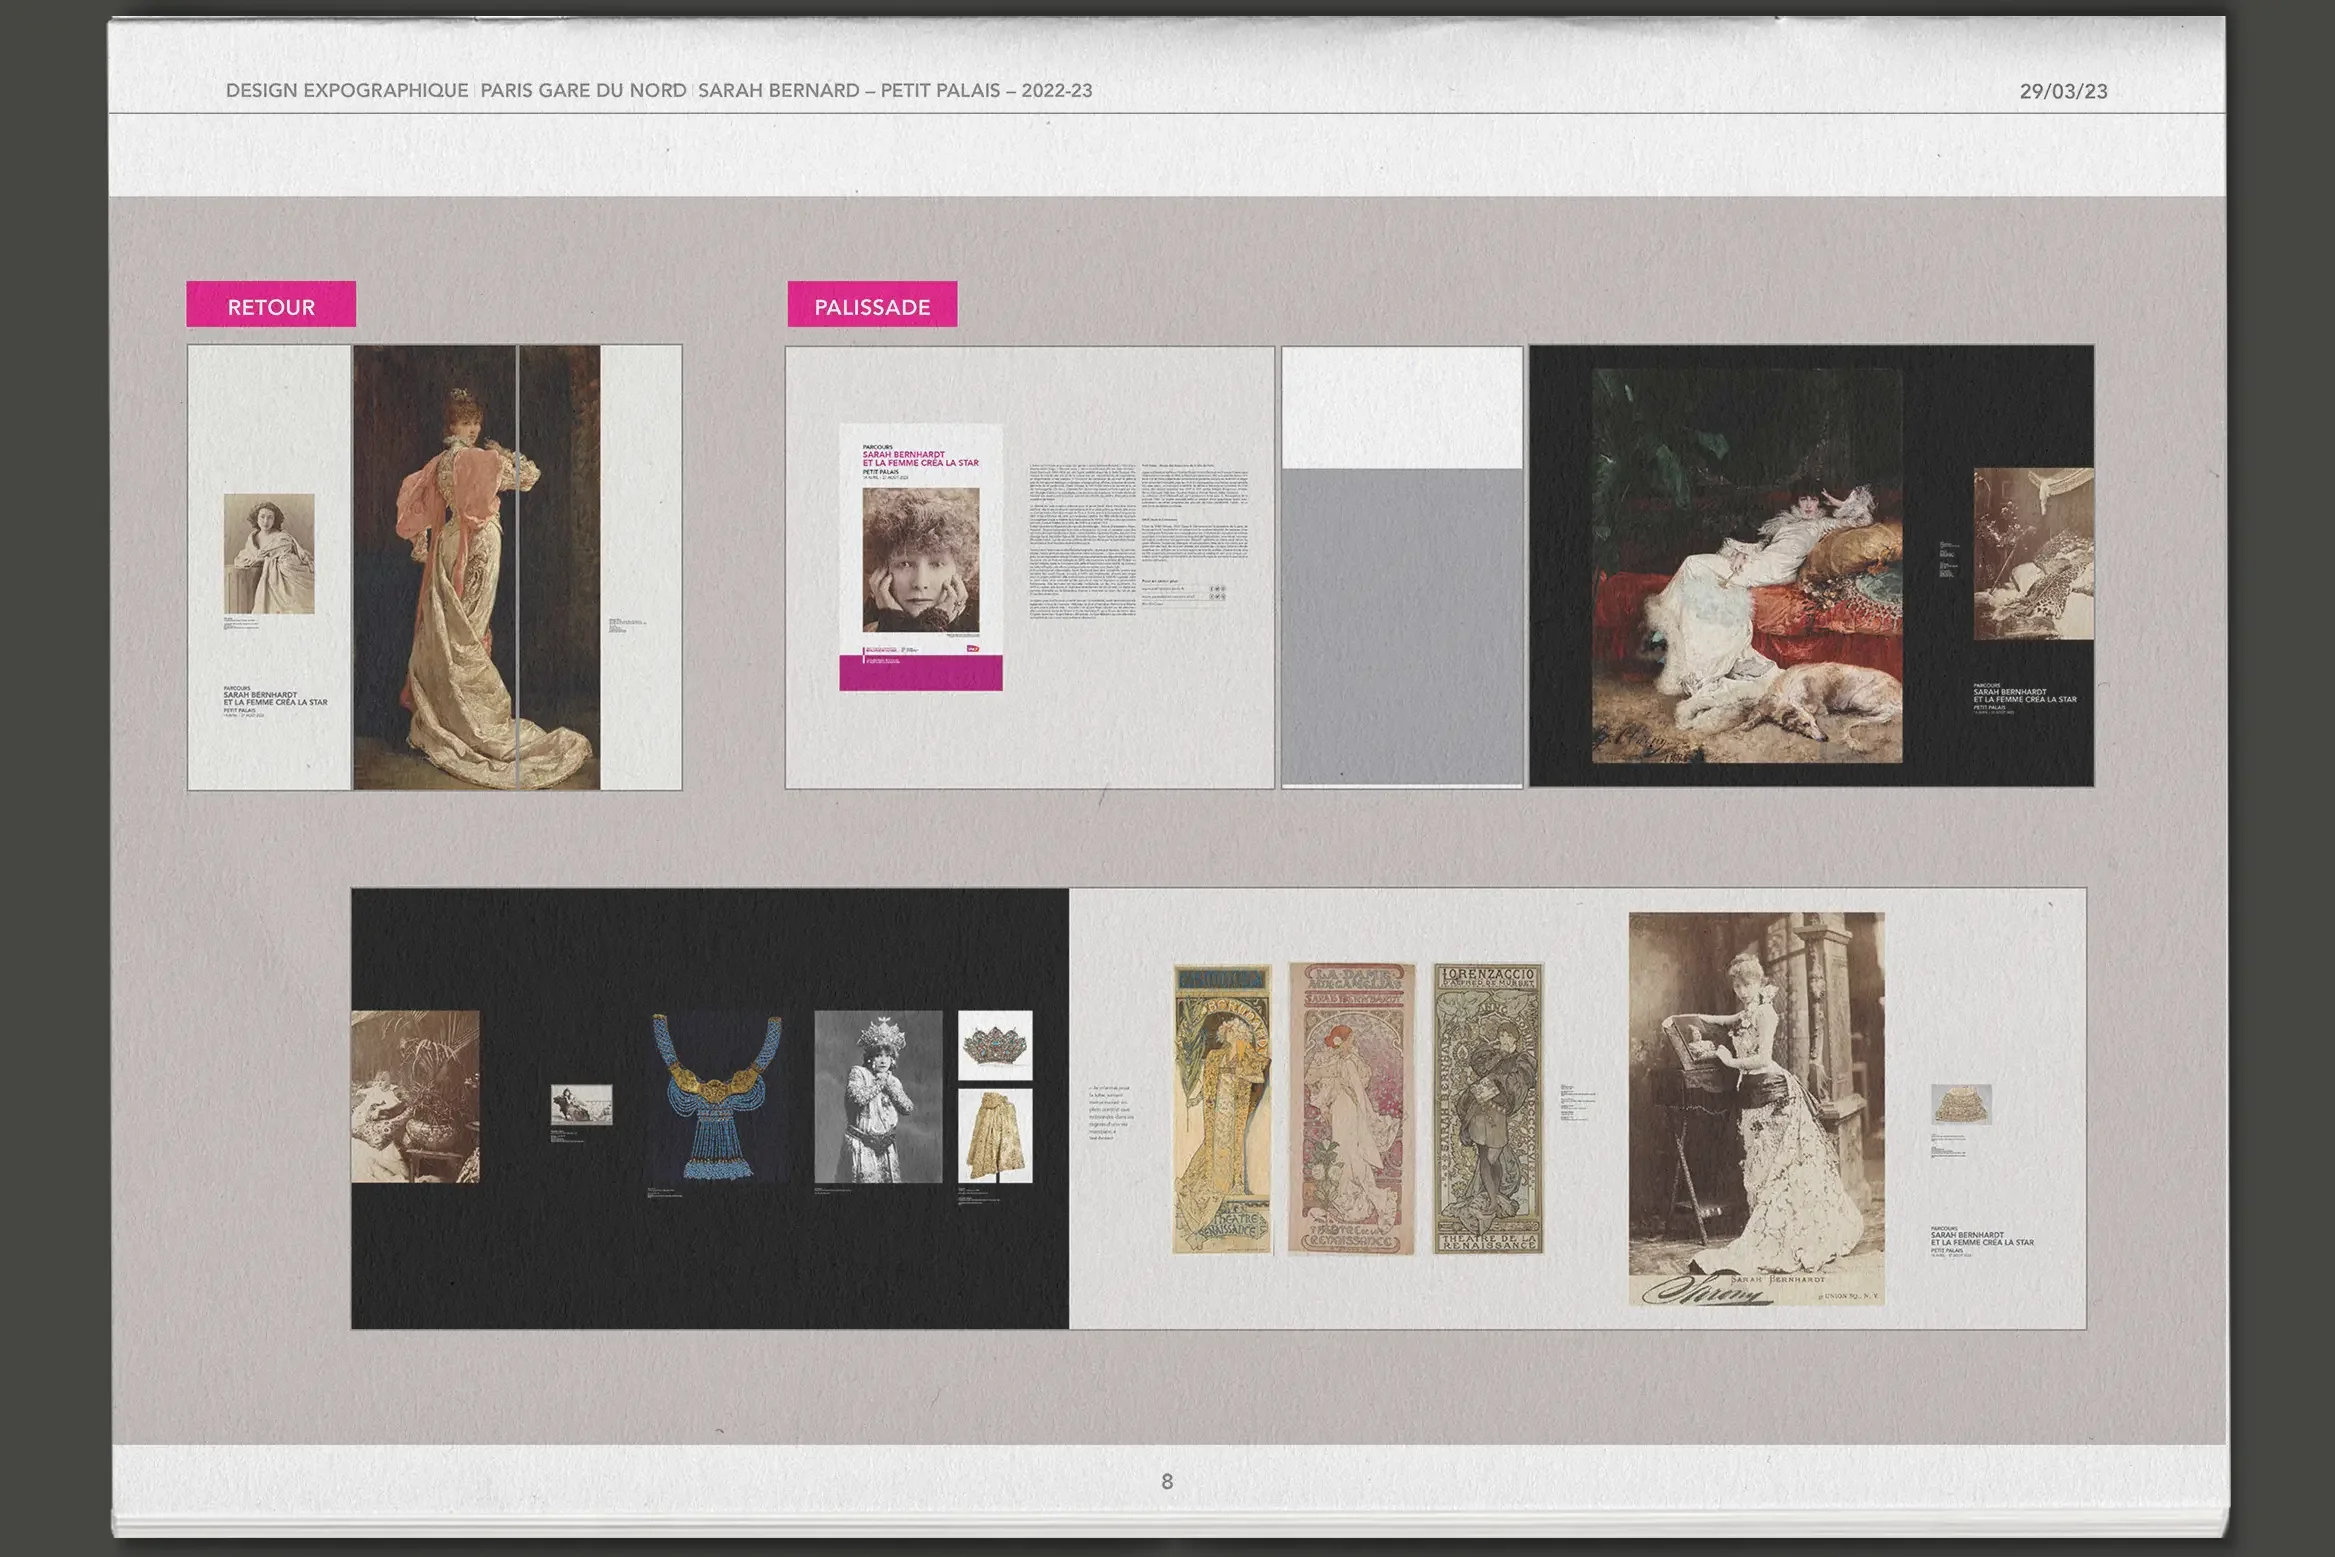Select the sepia photo with palm on the black panel

tap(415, 1096)
